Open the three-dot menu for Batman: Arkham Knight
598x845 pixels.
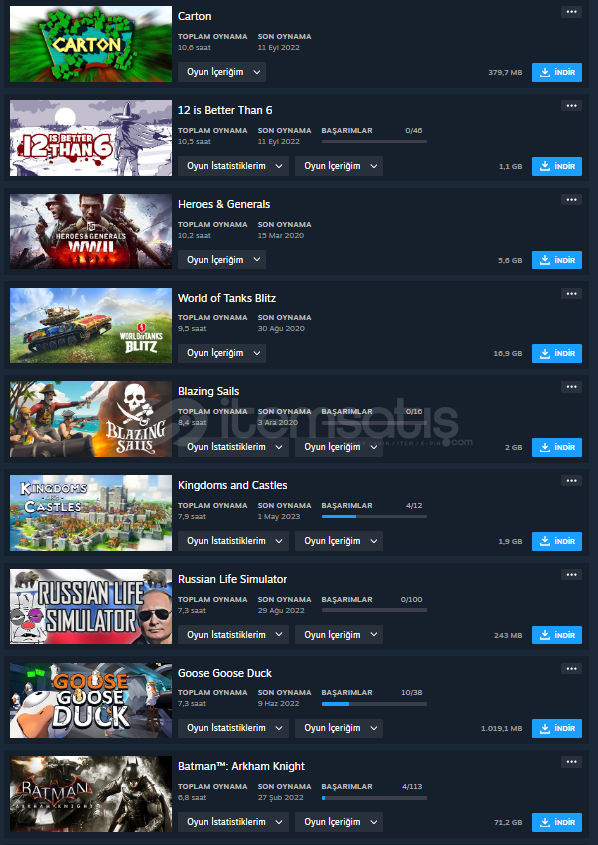(571, 762)
